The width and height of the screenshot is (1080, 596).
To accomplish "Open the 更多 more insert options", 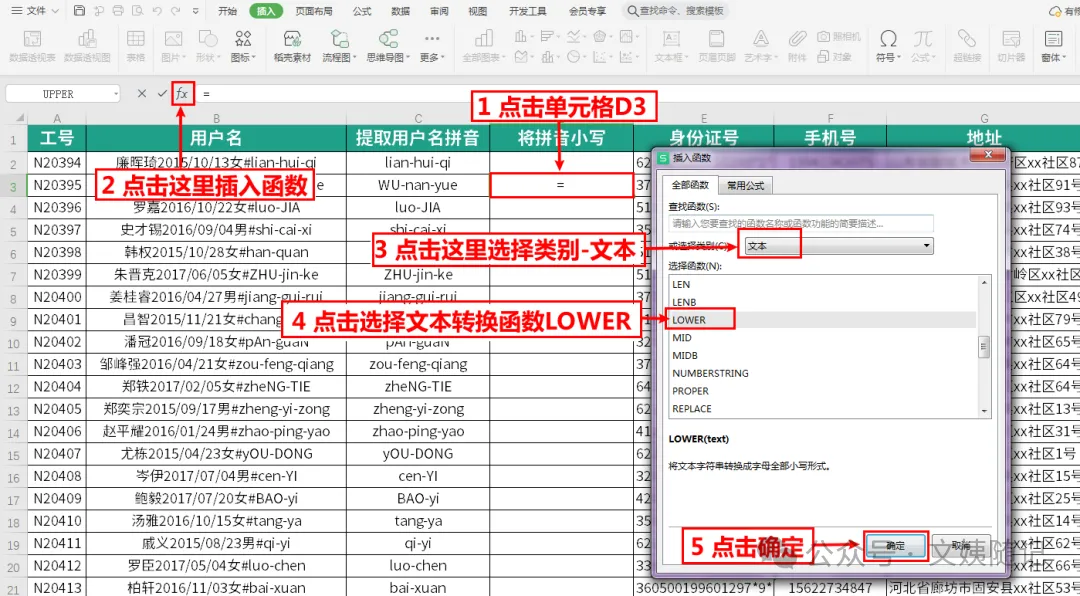I will pos(431,45).
